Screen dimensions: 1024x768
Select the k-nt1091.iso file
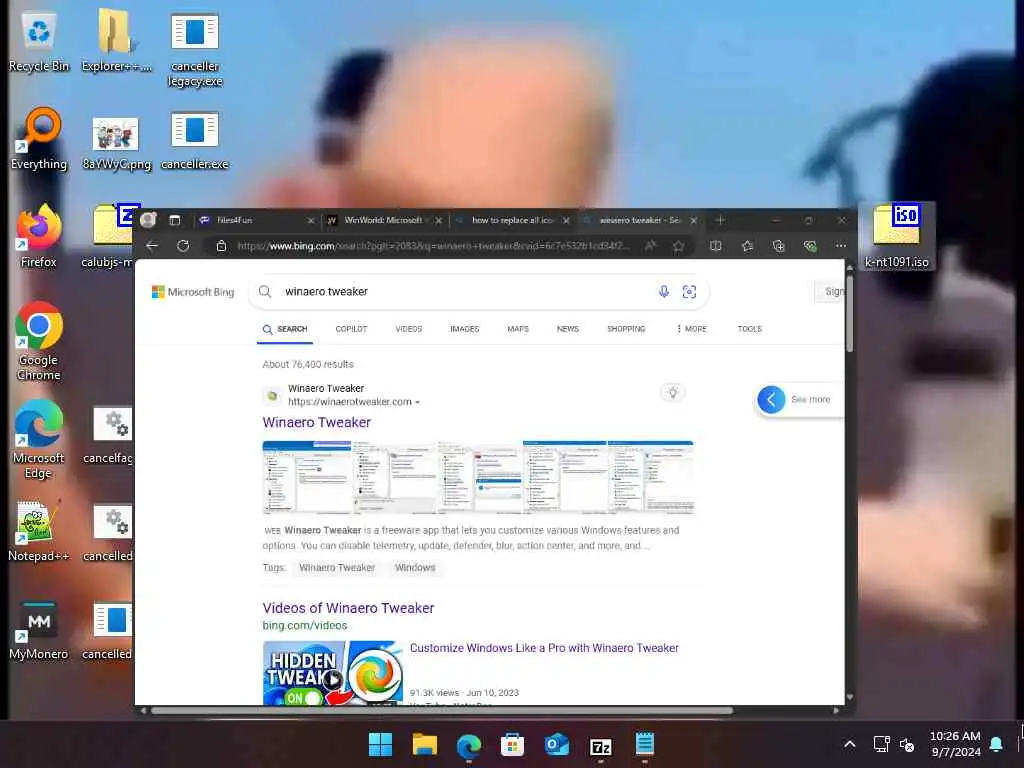coord(896,236)
